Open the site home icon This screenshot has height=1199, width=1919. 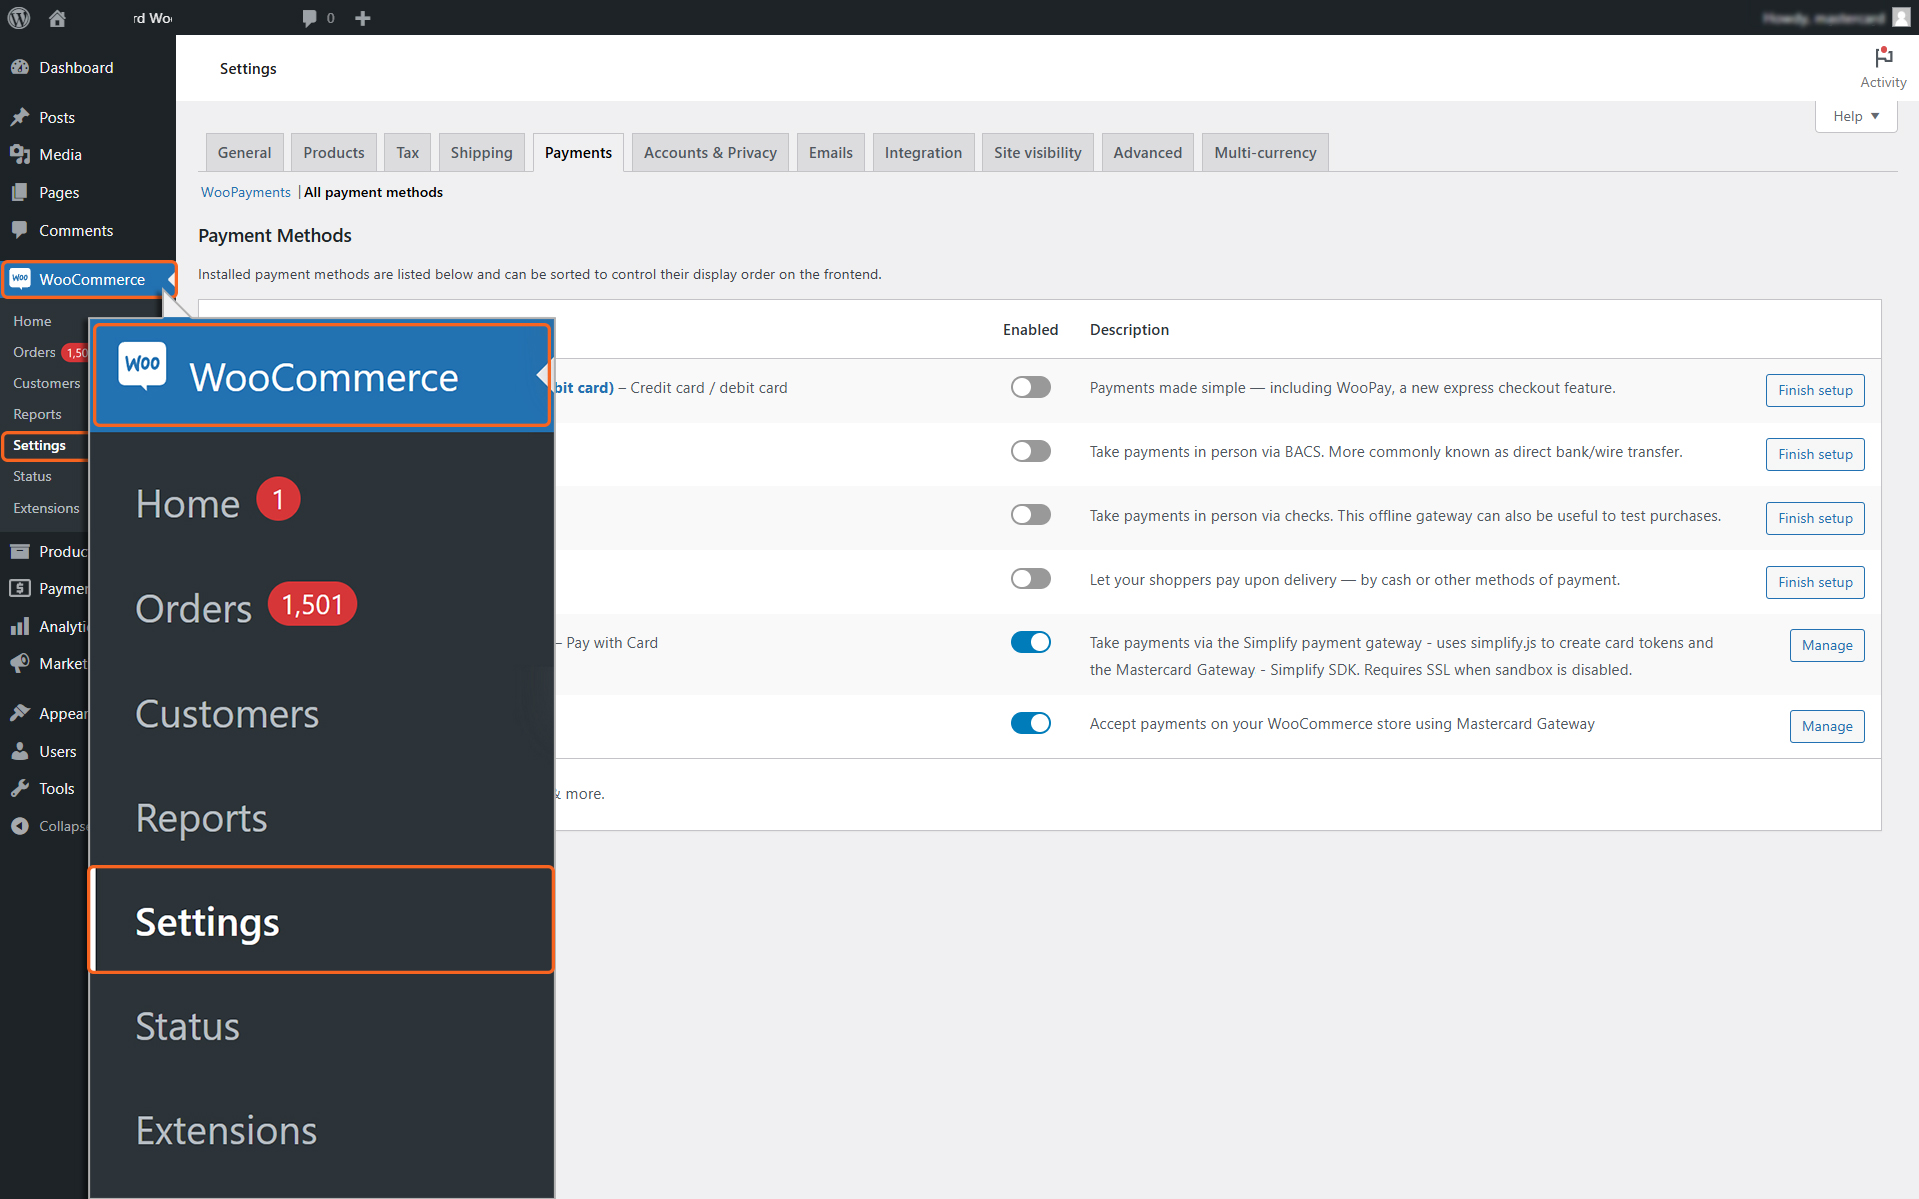coord(57,18)
